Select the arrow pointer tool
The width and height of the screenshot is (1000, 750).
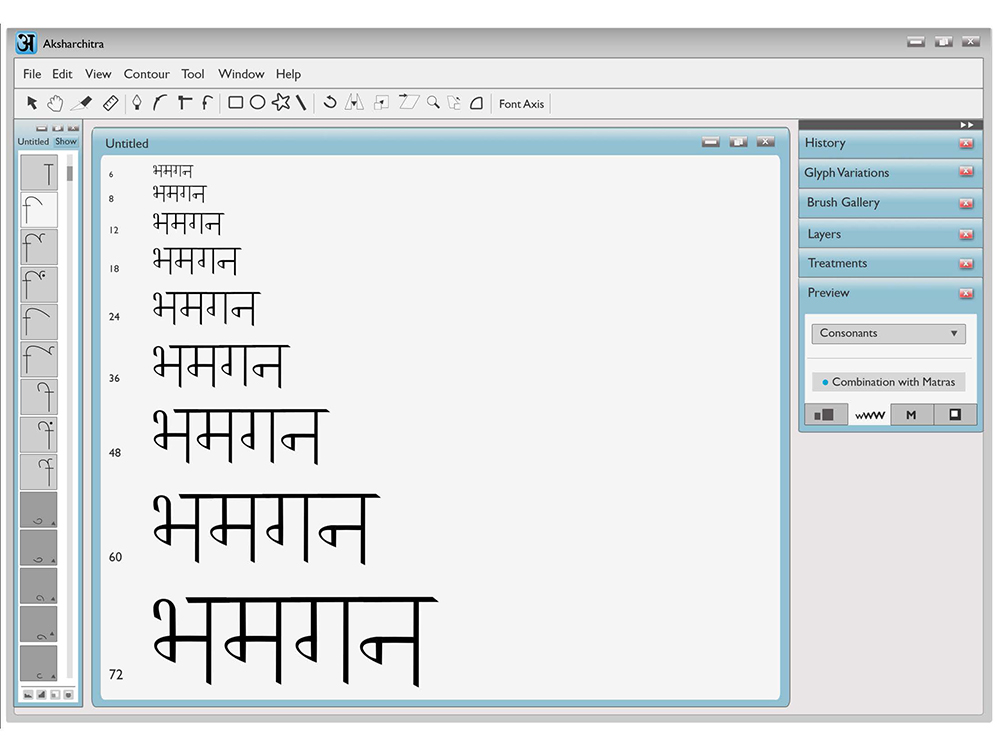32,103
